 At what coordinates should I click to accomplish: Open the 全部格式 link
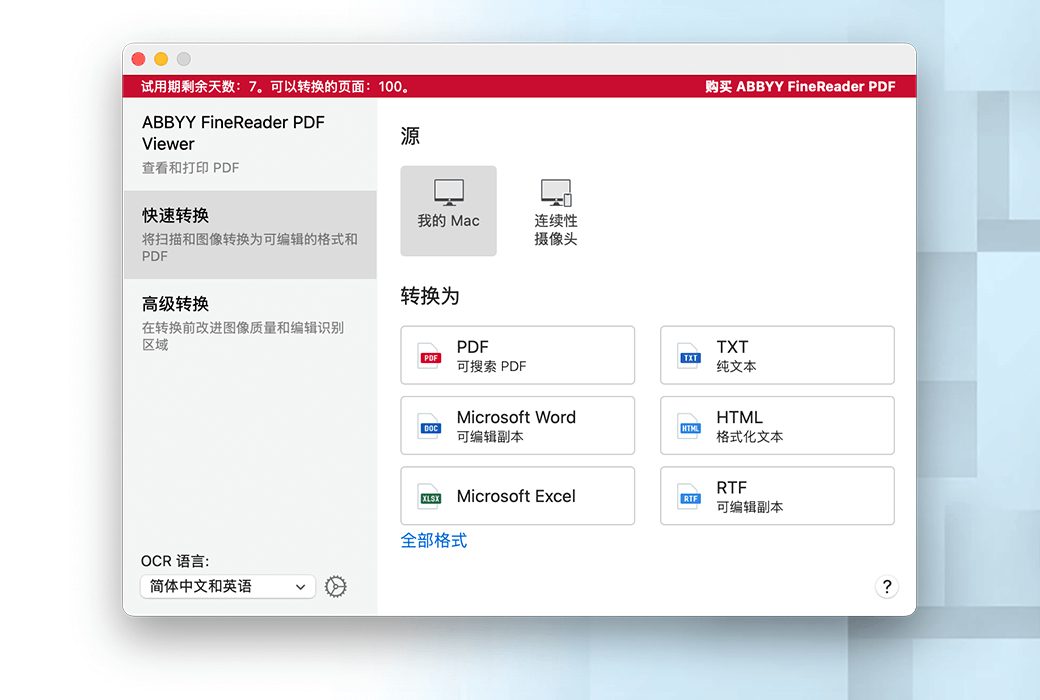coord(434,541)
